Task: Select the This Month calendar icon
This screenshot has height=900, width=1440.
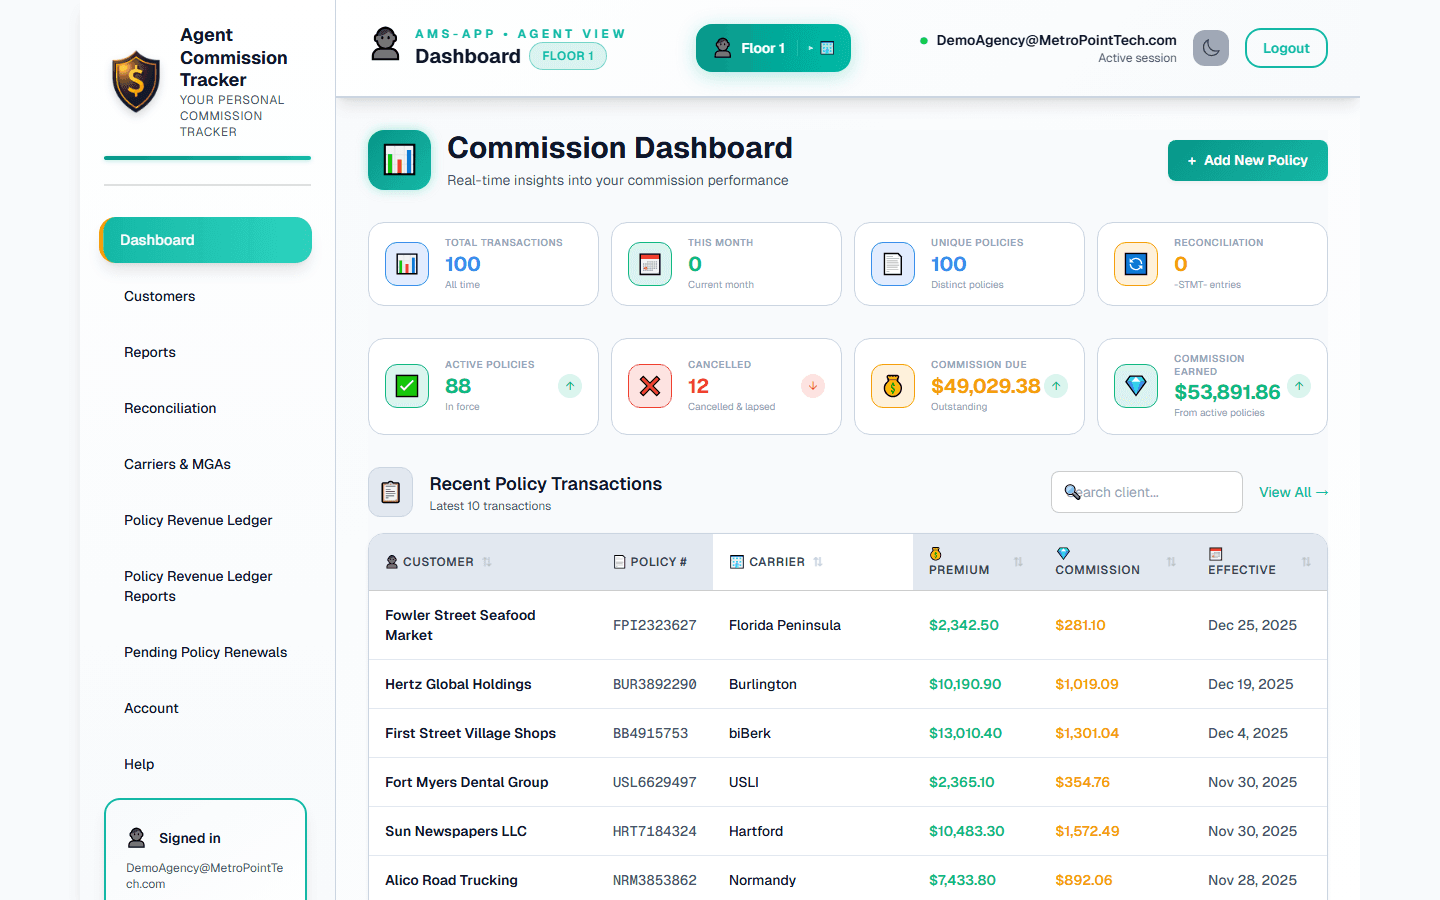Action: [649, 263]
